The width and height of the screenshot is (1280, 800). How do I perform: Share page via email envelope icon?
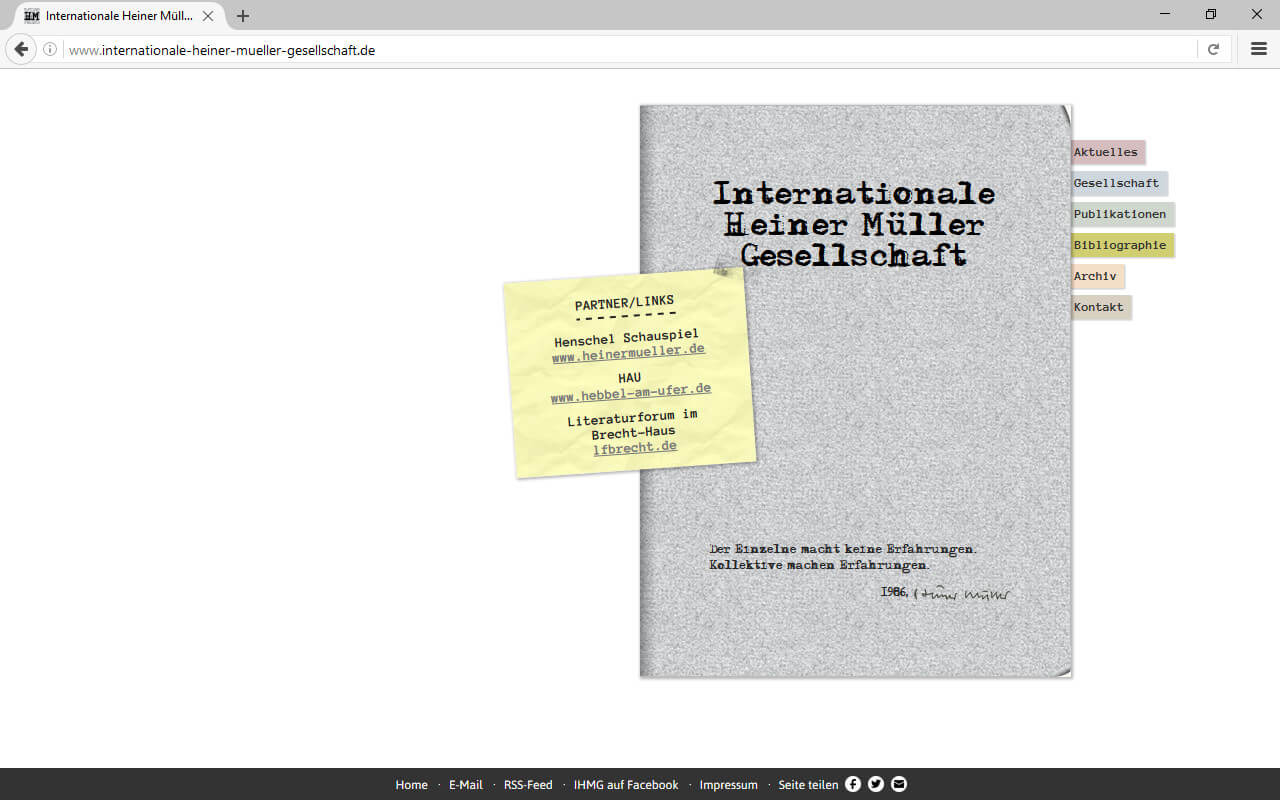coord(899,784)
